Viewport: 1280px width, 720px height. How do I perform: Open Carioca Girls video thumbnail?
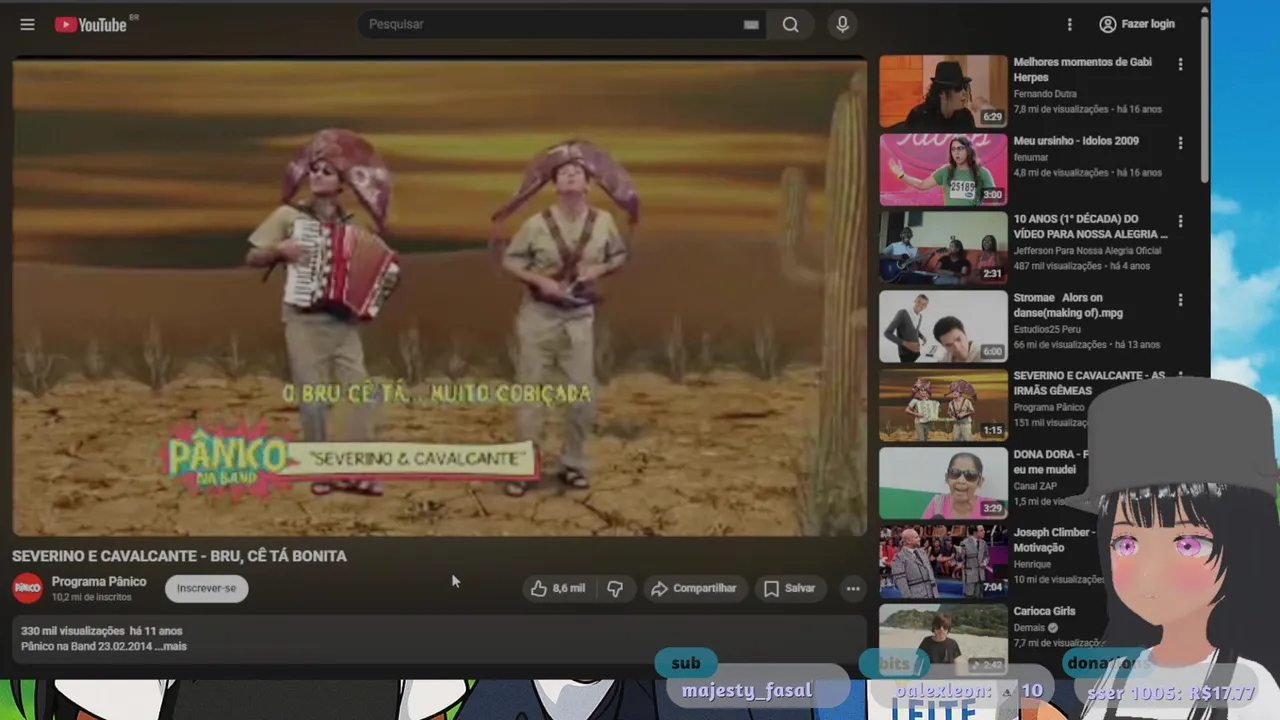943,640
